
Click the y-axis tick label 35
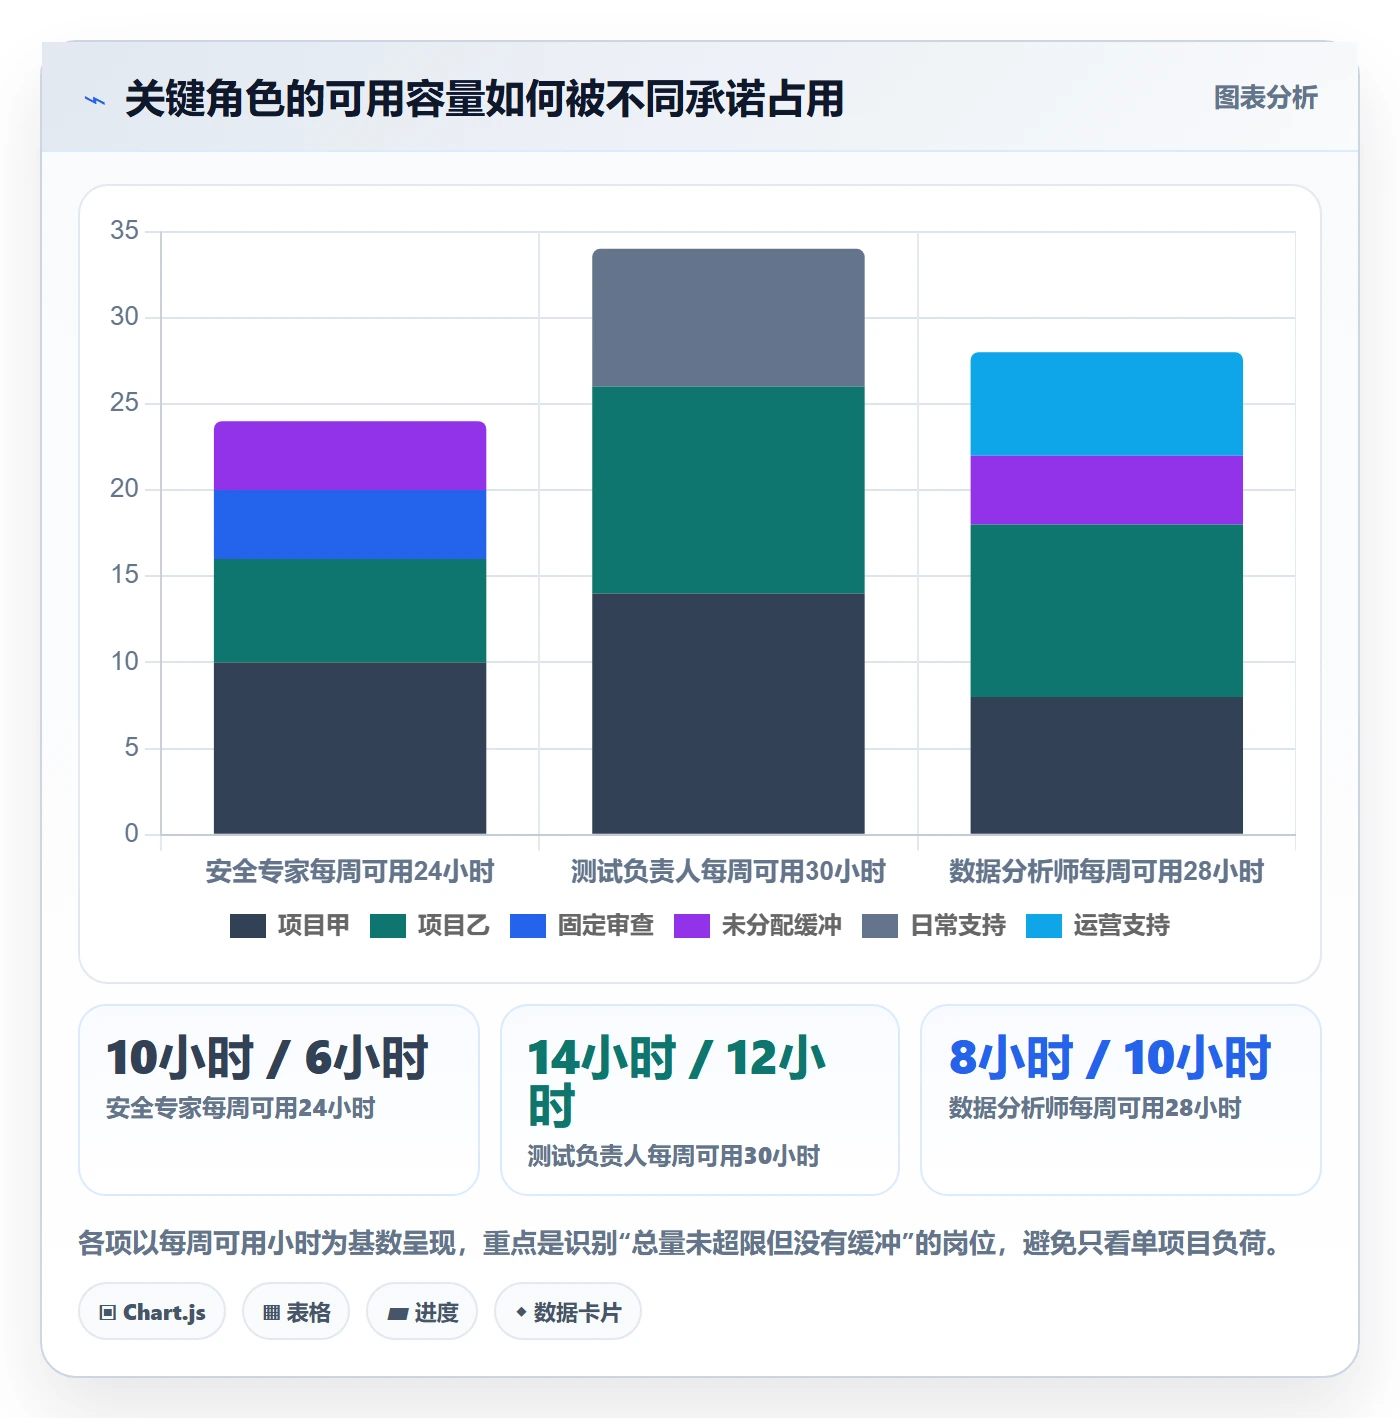(124, 231)
